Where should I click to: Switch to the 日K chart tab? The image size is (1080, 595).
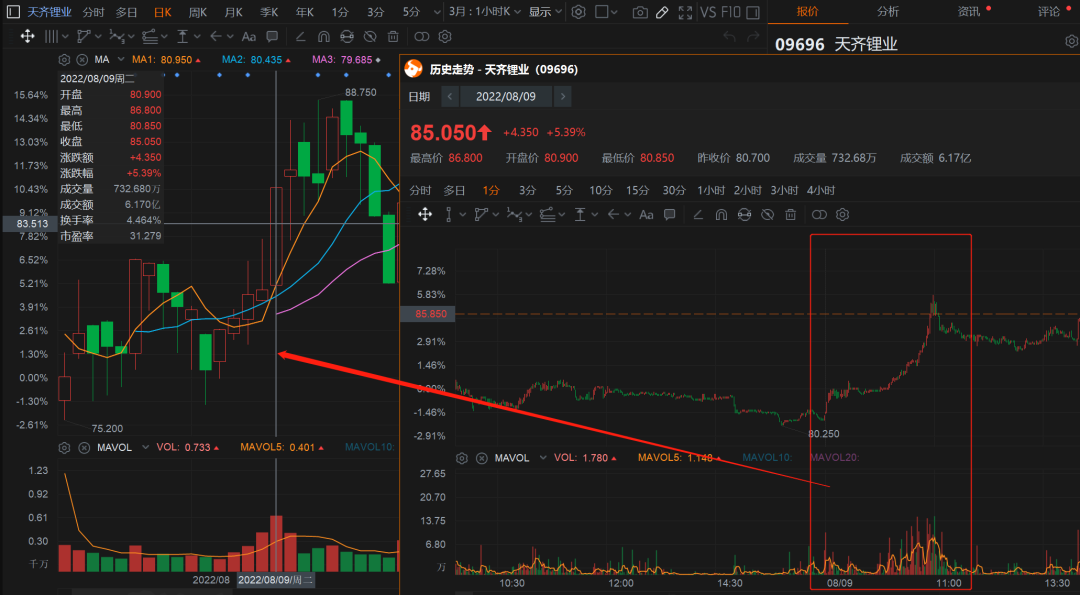163,12
